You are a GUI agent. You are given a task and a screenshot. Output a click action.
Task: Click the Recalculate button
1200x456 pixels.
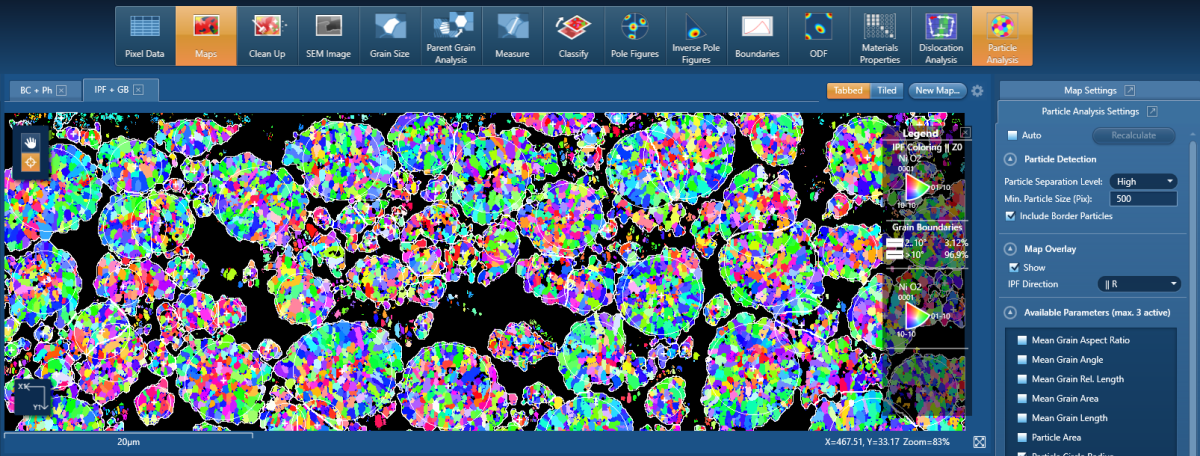click(1133, 135)
